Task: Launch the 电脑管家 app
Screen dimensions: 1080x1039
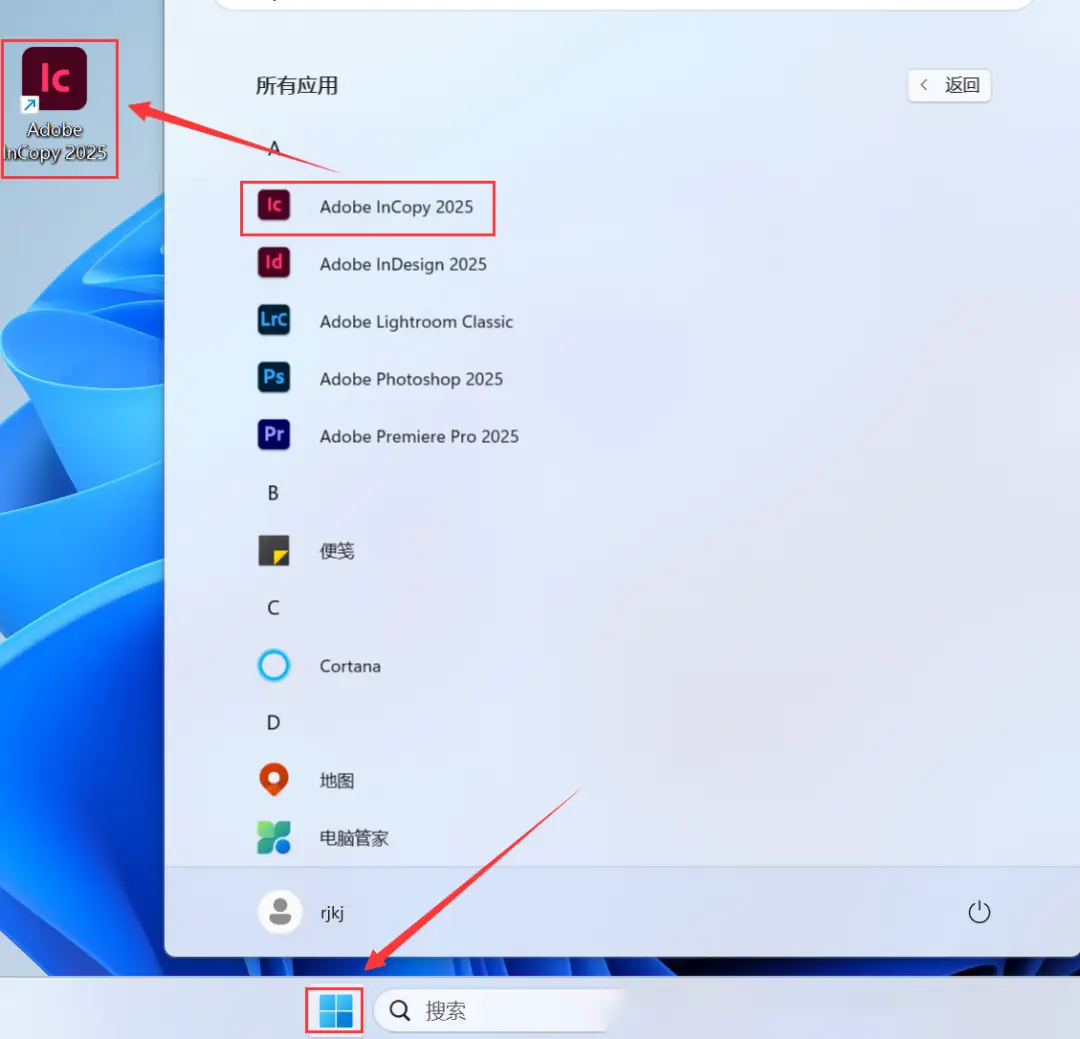Action: pyautogui.click(x=353, y=838)
